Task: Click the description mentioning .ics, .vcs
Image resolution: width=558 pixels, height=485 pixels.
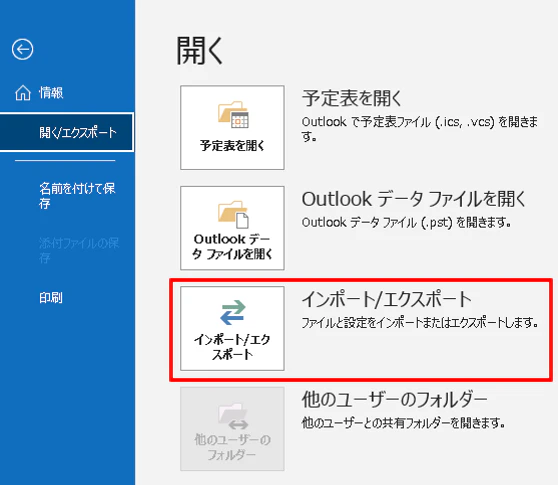Action: (x=420, y=128)
